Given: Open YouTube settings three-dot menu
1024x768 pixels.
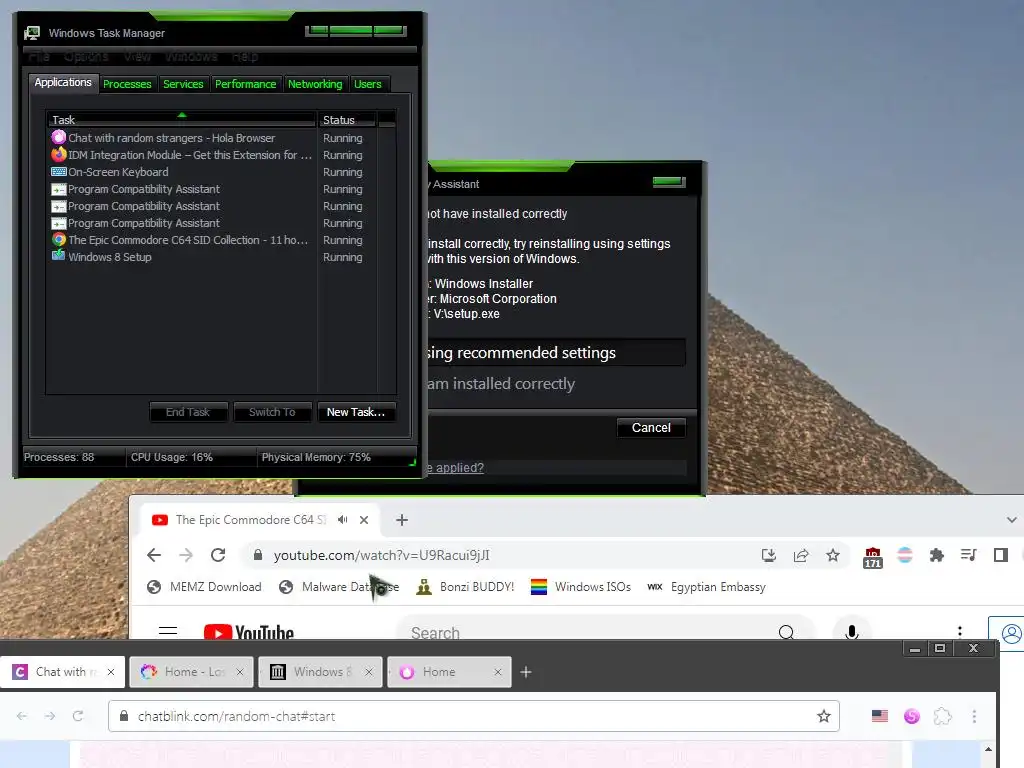Looking at the screenshot, I should [959, 631].
